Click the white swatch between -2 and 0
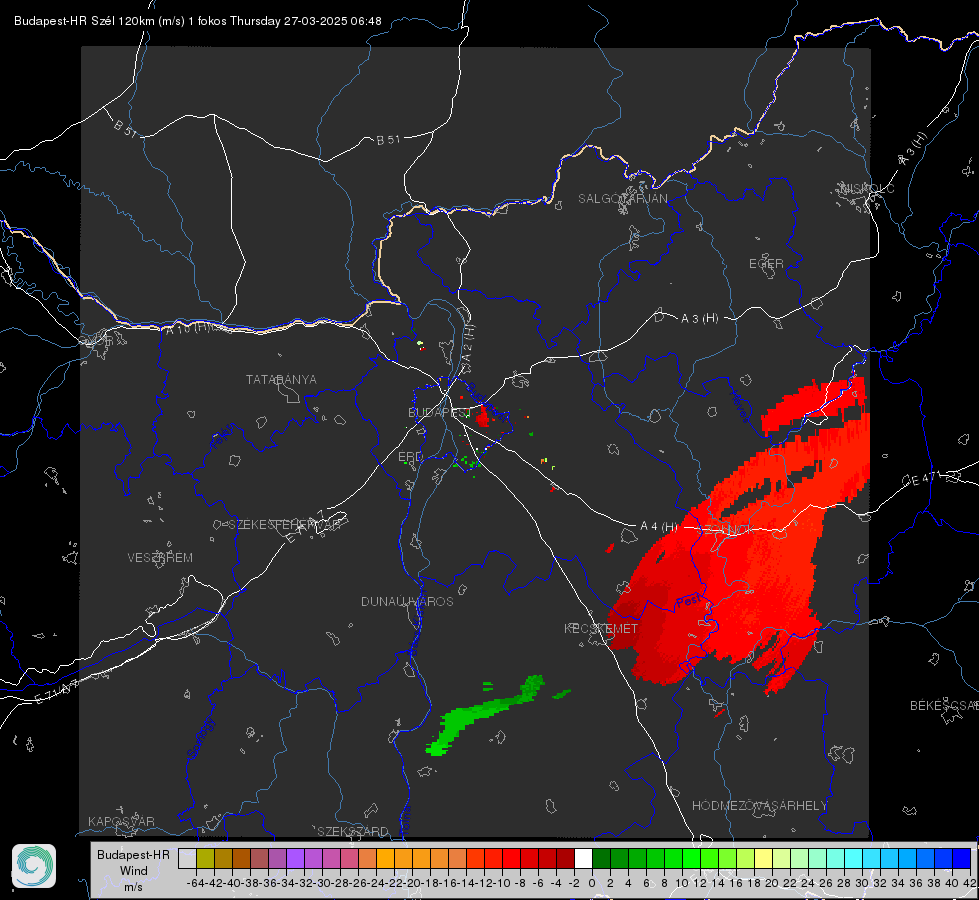979x900 pixels. point(583,859)
